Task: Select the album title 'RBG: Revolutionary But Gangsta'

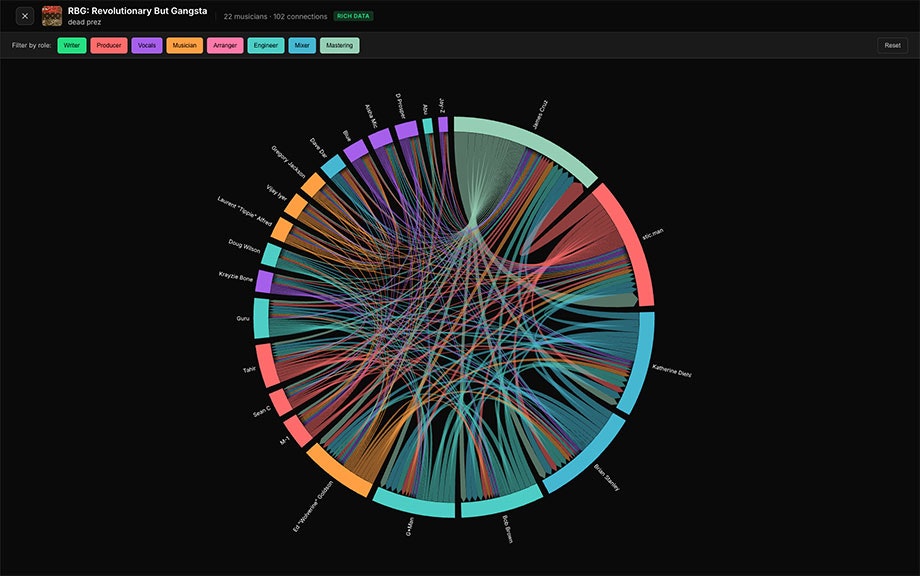Action: 137,11
